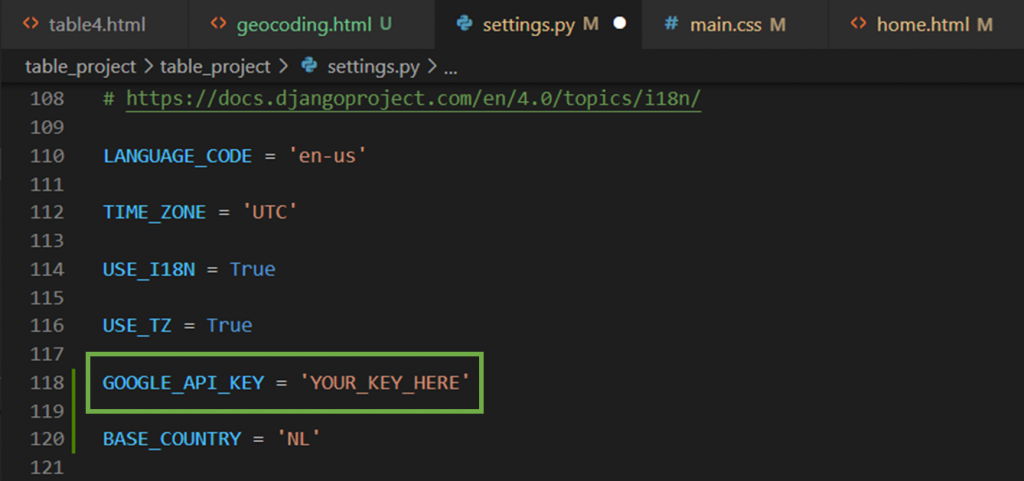This screenshot has width=1024, height=481.
Task: Click the HTML icon on table4.html tab
Action: point(30,24)
